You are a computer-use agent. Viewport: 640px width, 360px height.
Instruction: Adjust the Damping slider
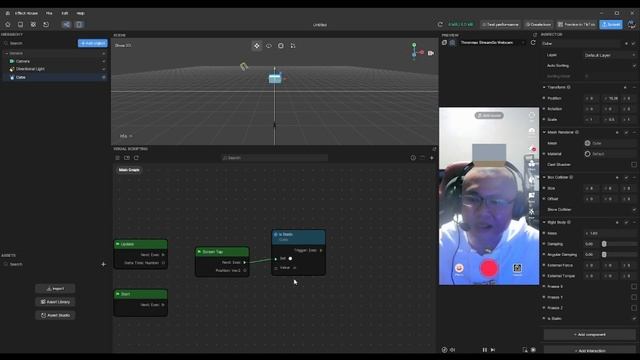[604, 244]
